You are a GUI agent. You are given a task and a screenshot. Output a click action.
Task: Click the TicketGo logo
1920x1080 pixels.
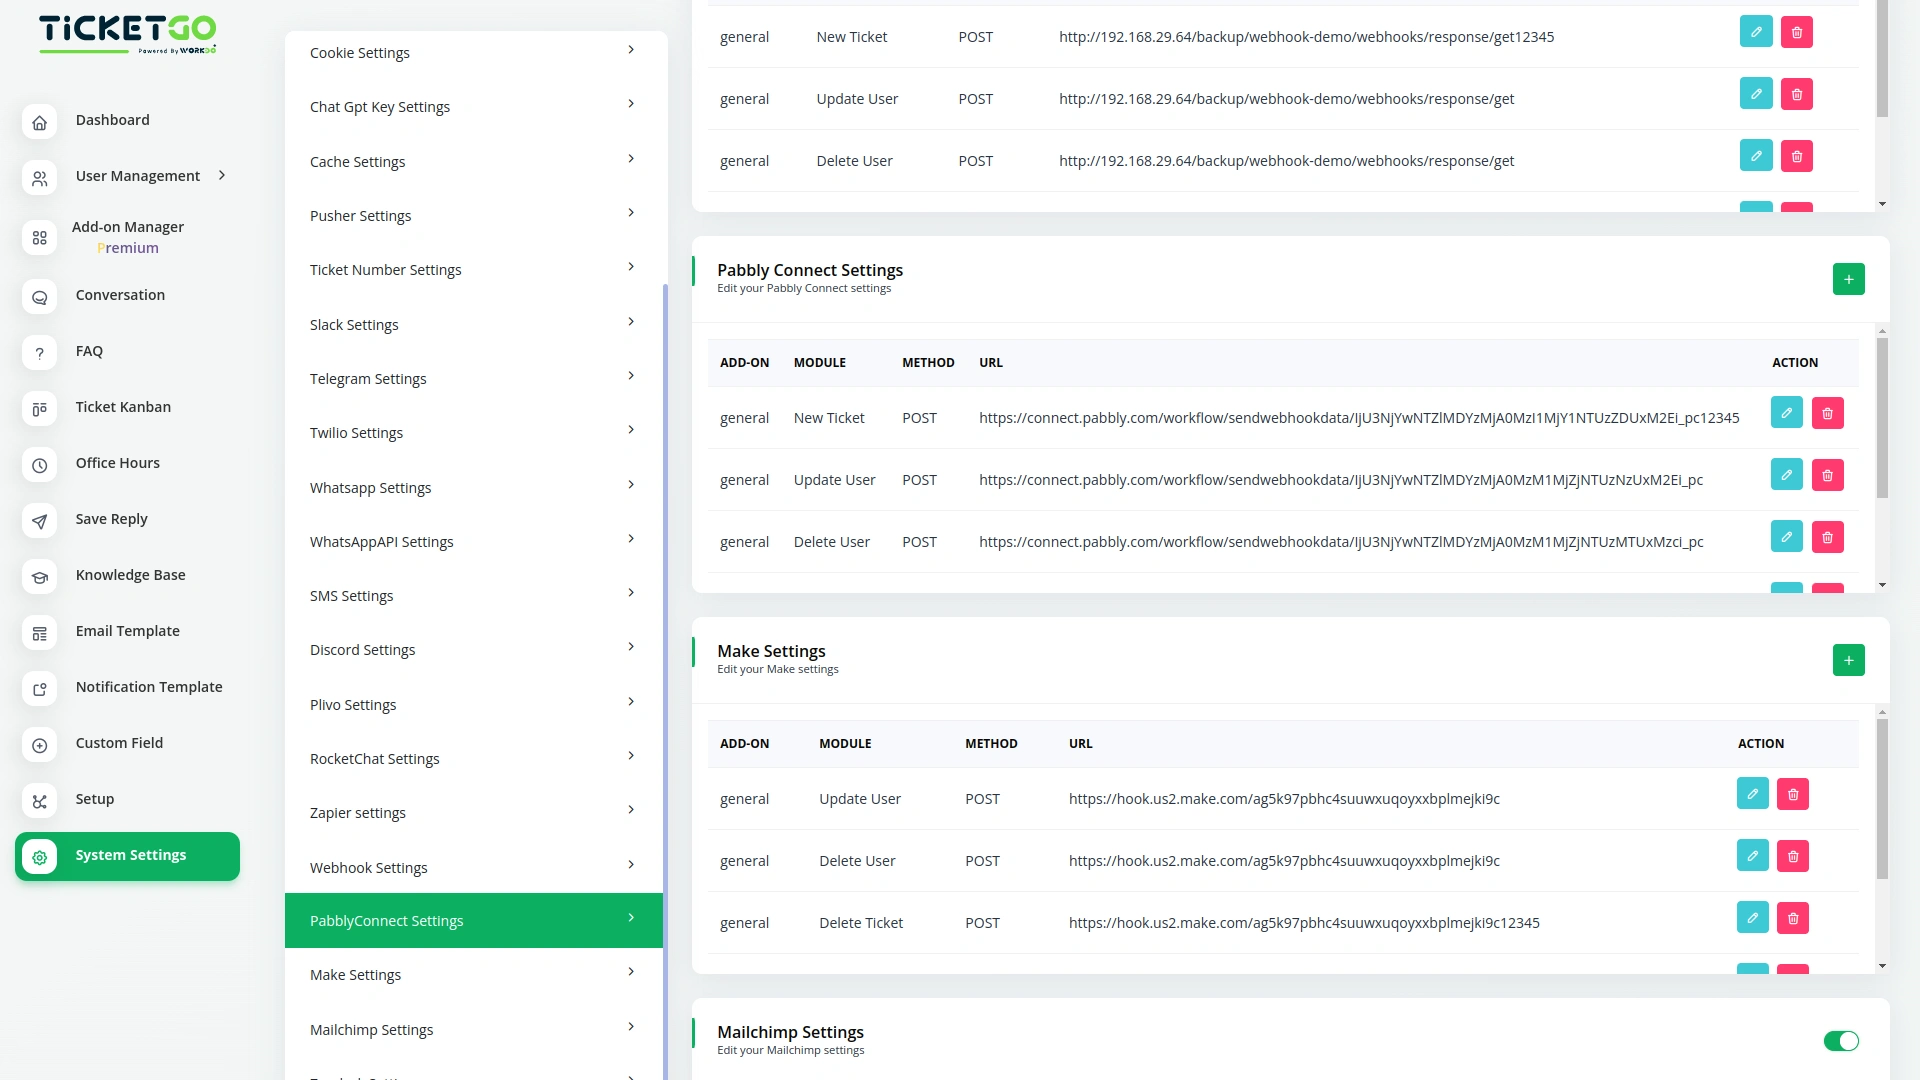[127, 32]
